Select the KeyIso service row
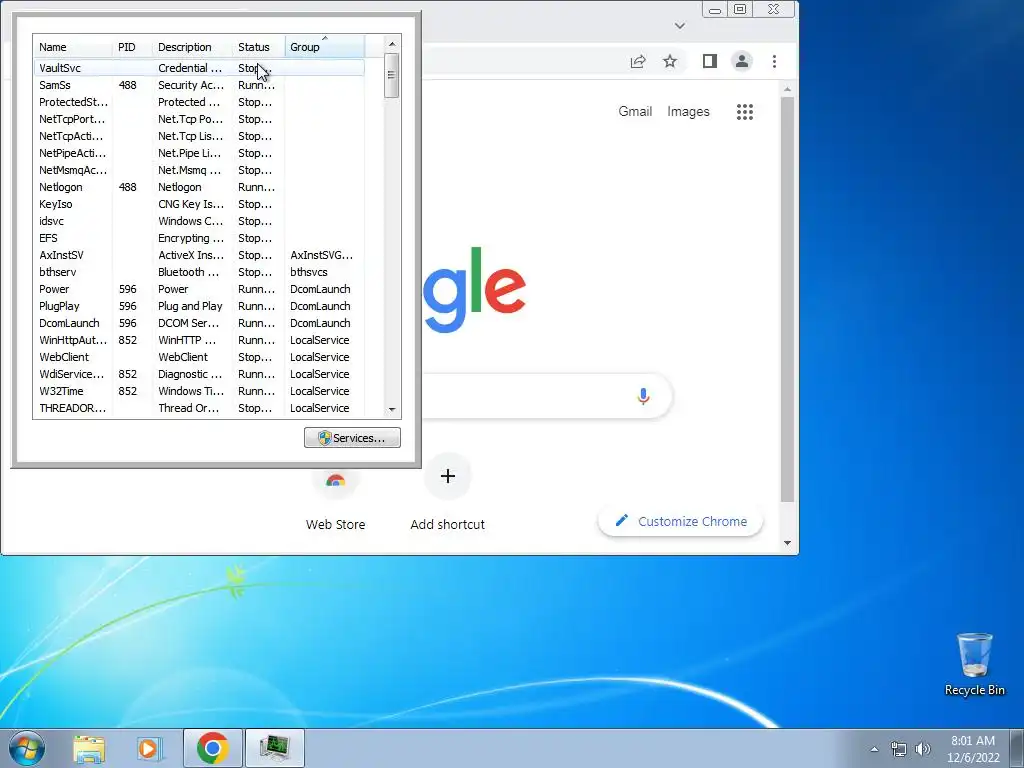 199,204
